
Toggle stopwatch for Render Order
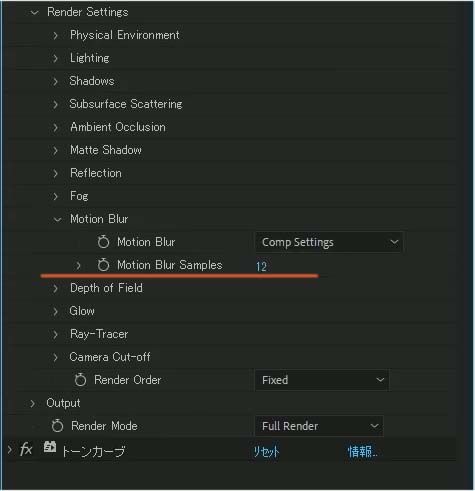point(80,380)
